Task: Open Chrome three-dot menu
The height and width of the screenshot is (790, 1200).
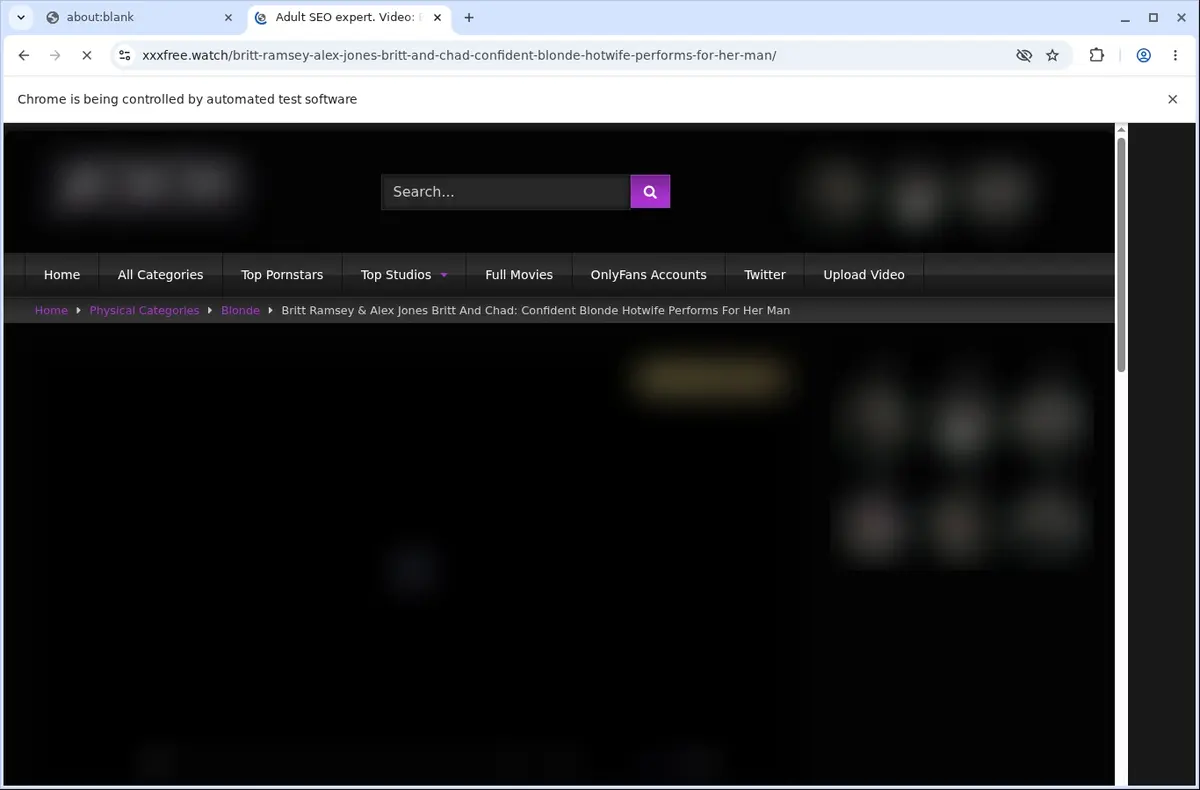Action: (1177, 56)
